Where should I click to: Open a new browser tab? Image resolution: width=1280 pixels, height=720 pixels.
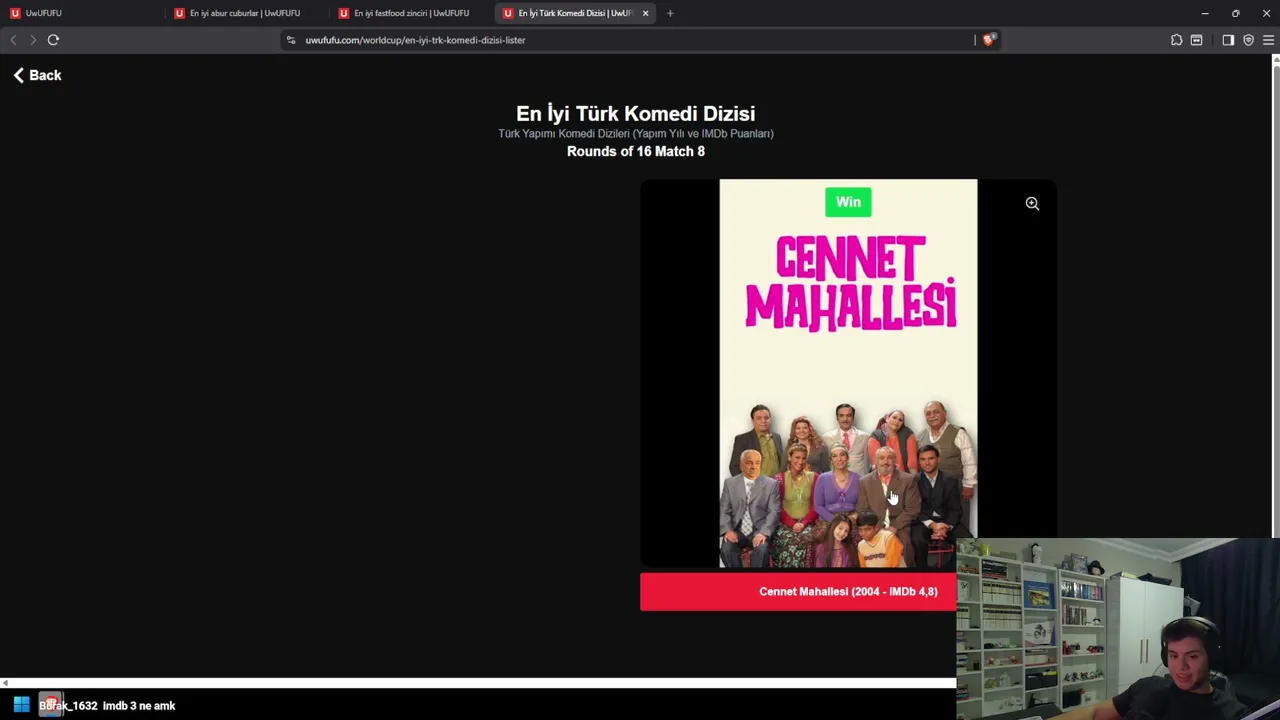(670, 13)
